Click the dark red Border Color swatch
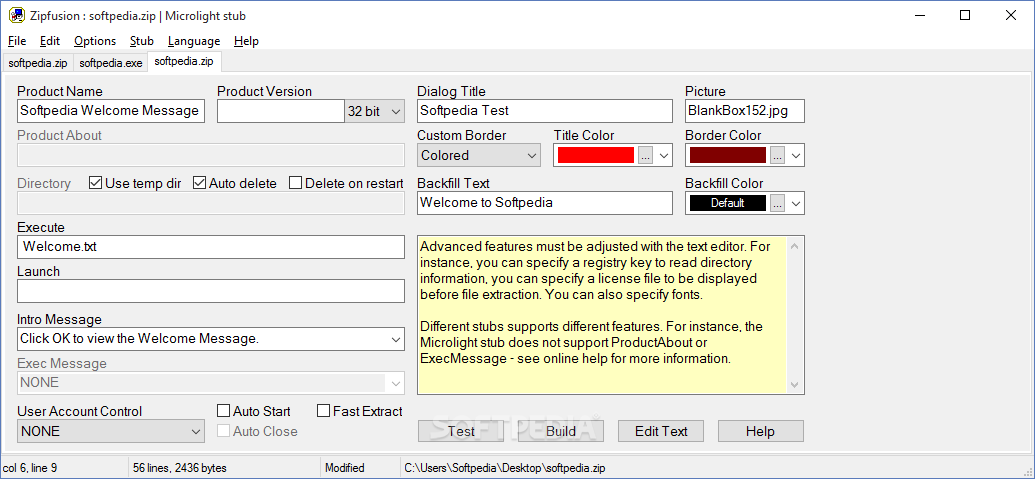 pos(728,156)
